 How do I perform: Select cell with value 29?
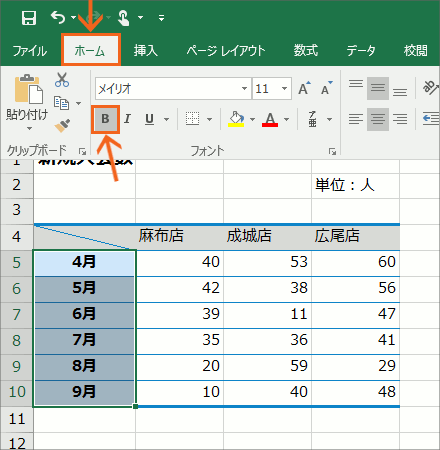(355, 367)
